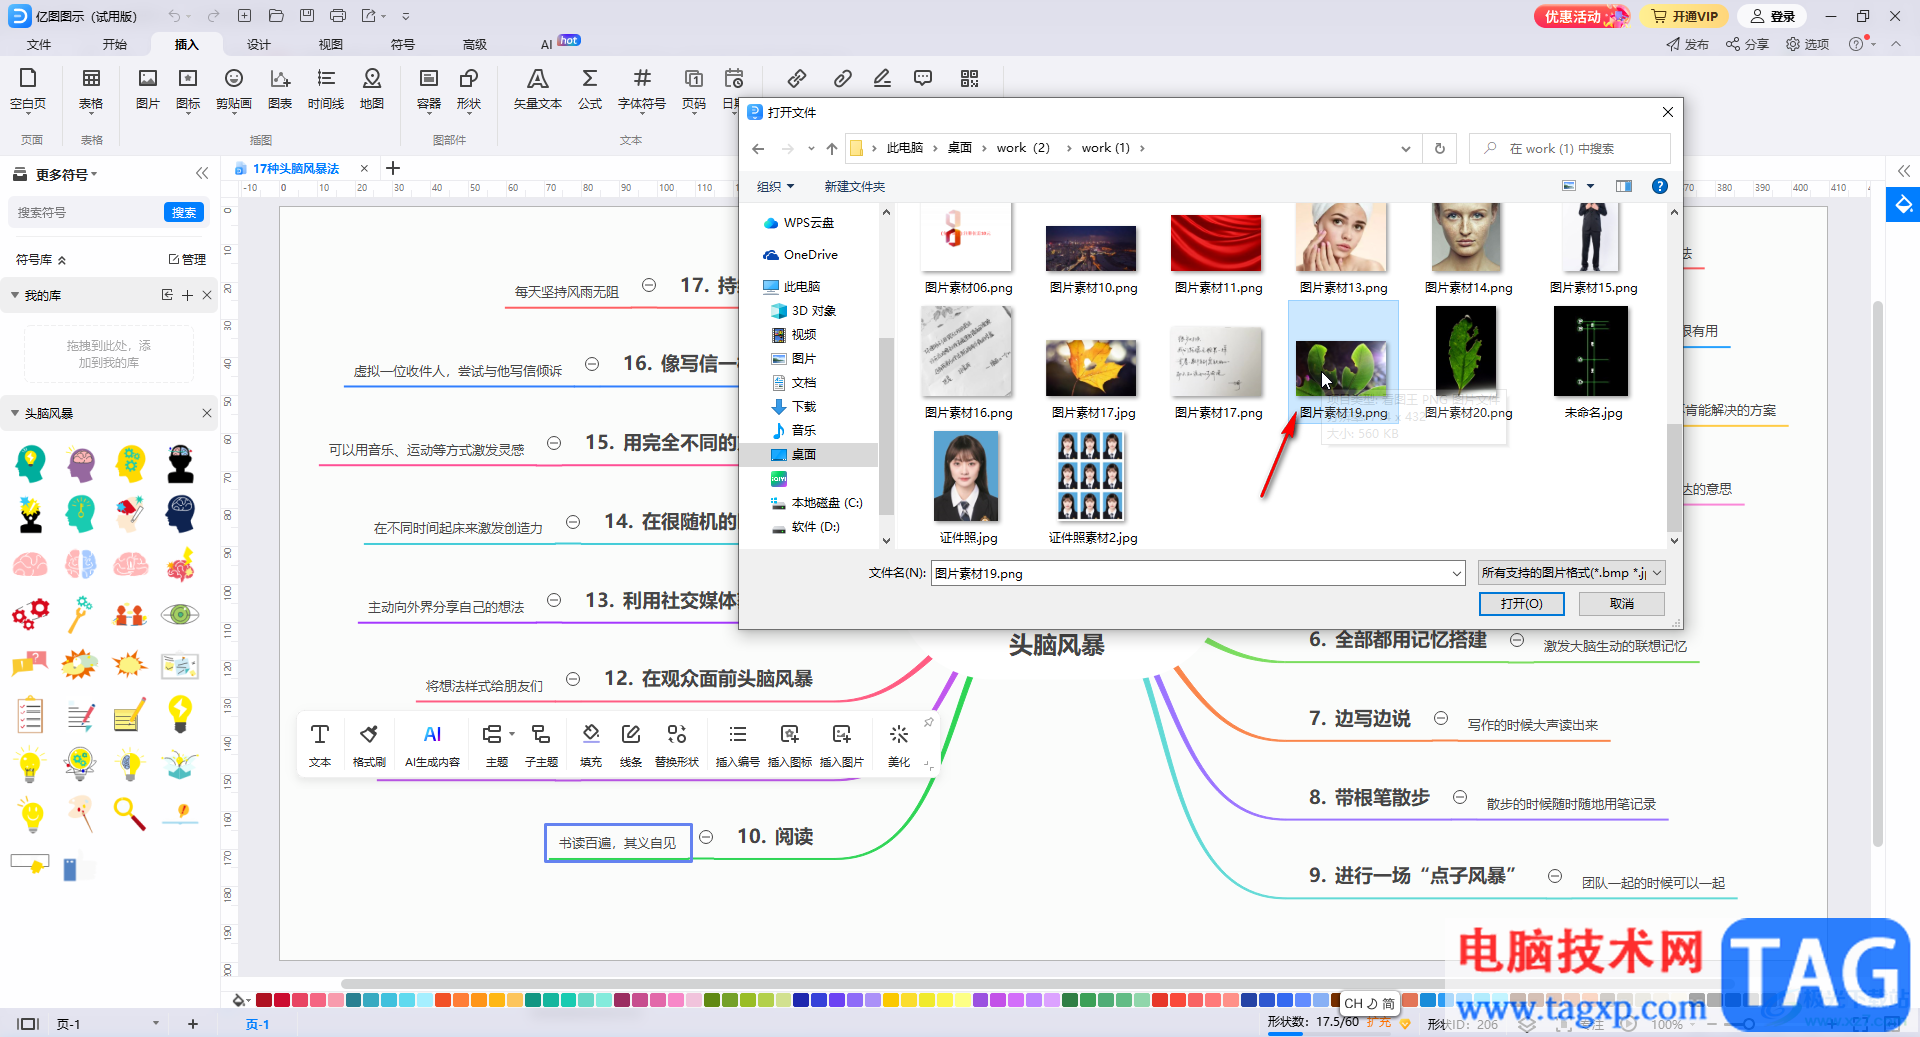This screenshot has width=1920, height=1037.
Task: Toggle the preview pane in file dialog
Action: (1624, 186)
